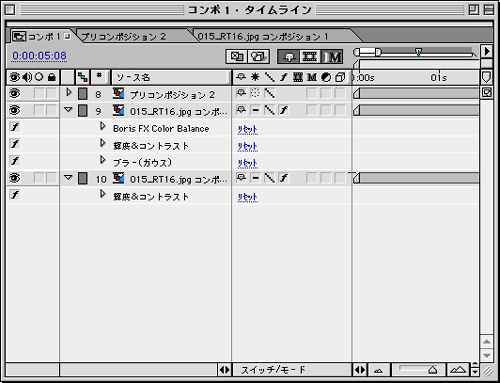Toggle quality switch on layer 8
Screen dimensions: 500x383
[x=269, y=93]
